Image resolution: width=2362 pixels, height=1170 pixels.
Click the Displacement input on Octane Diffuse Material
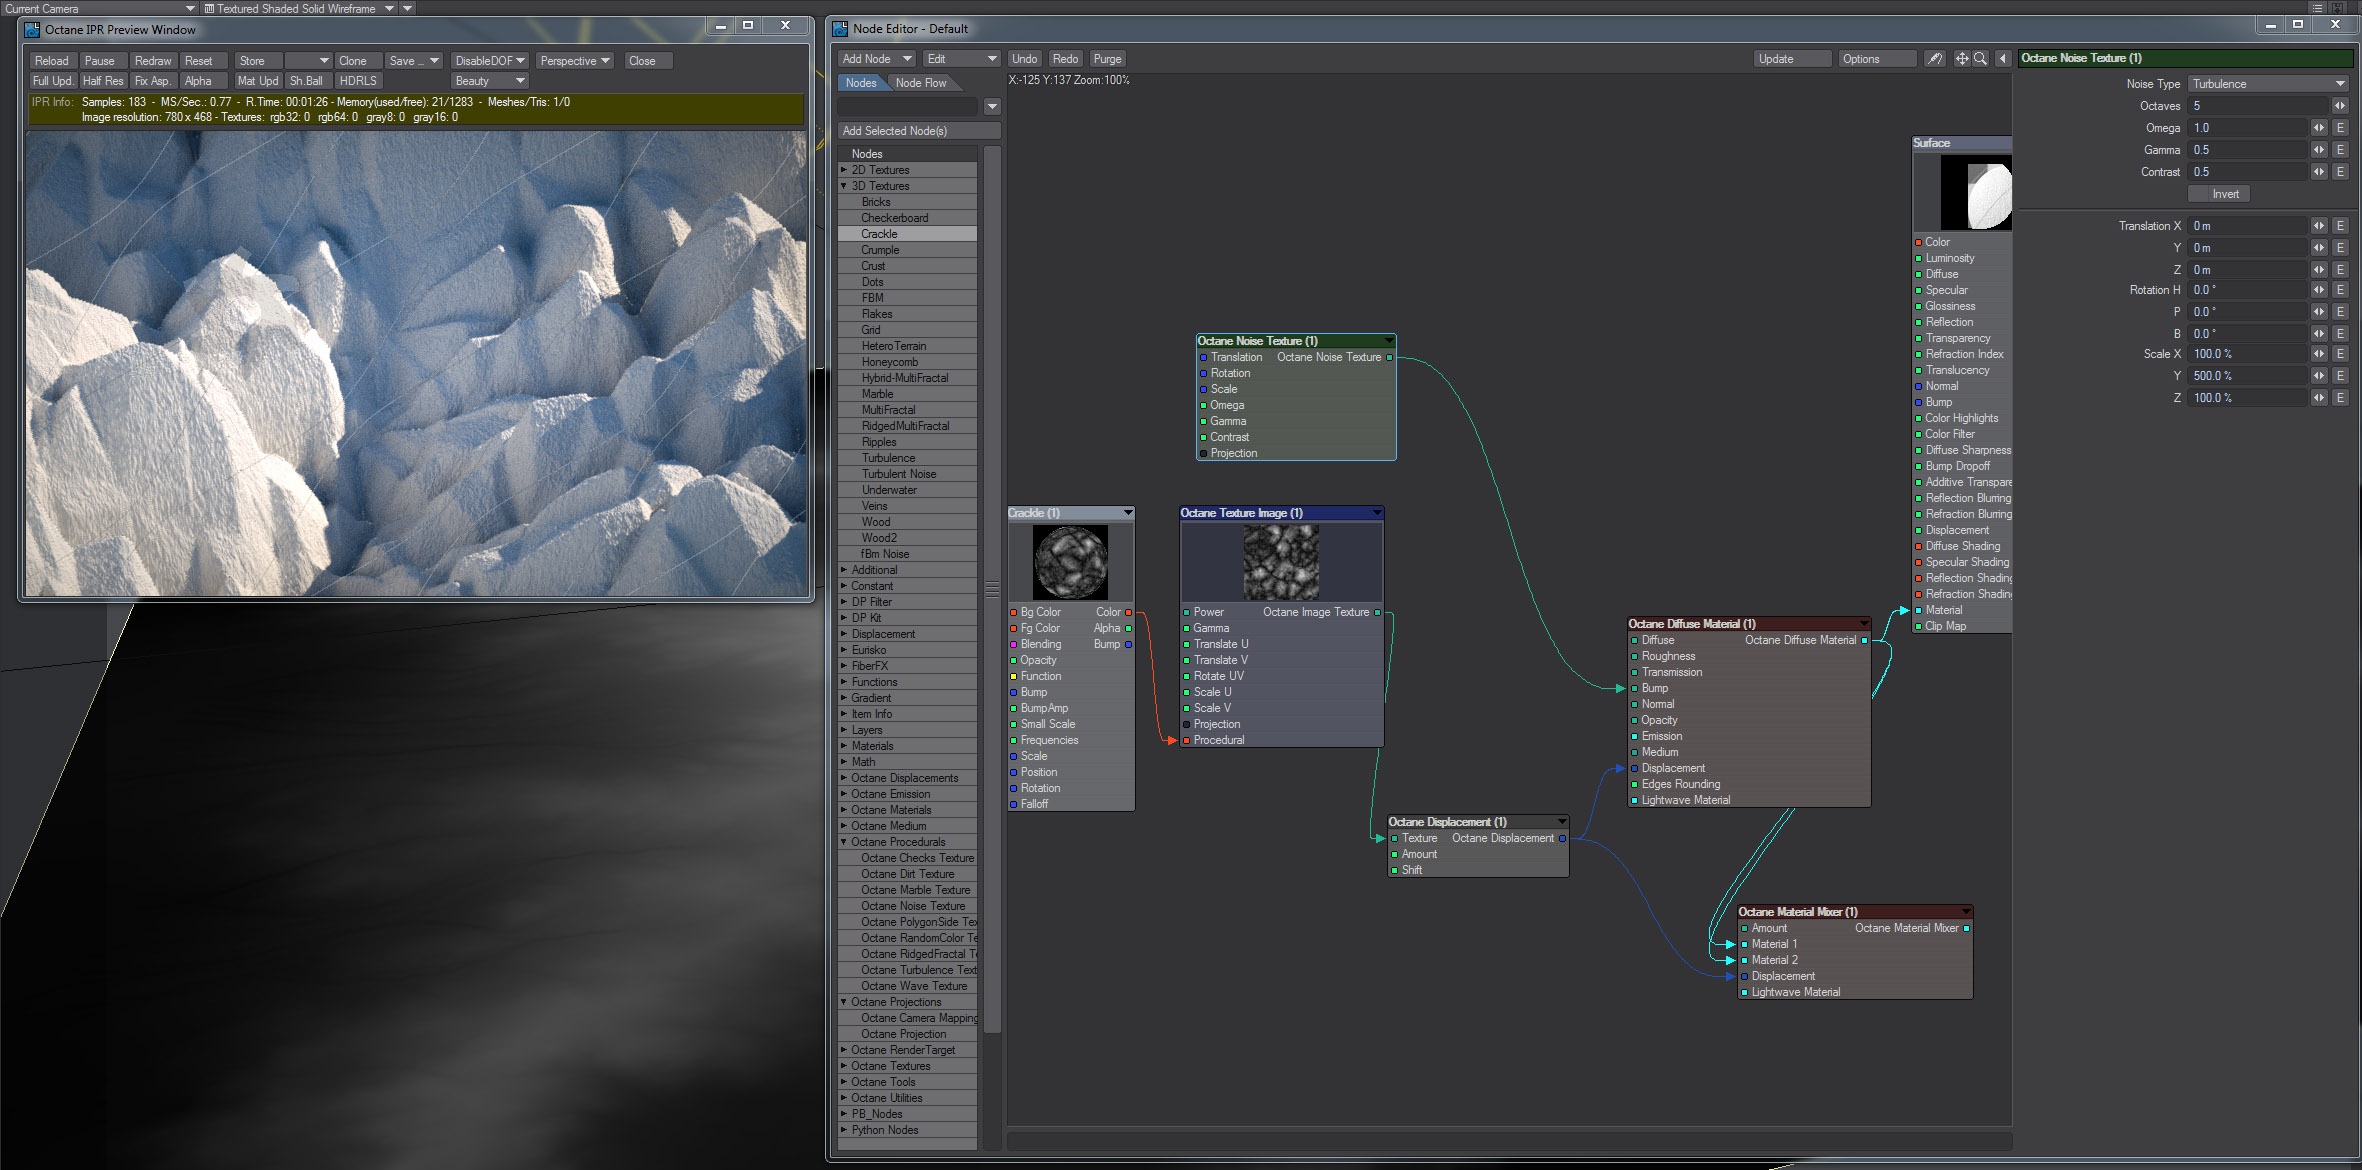(x=1634, y=768)
